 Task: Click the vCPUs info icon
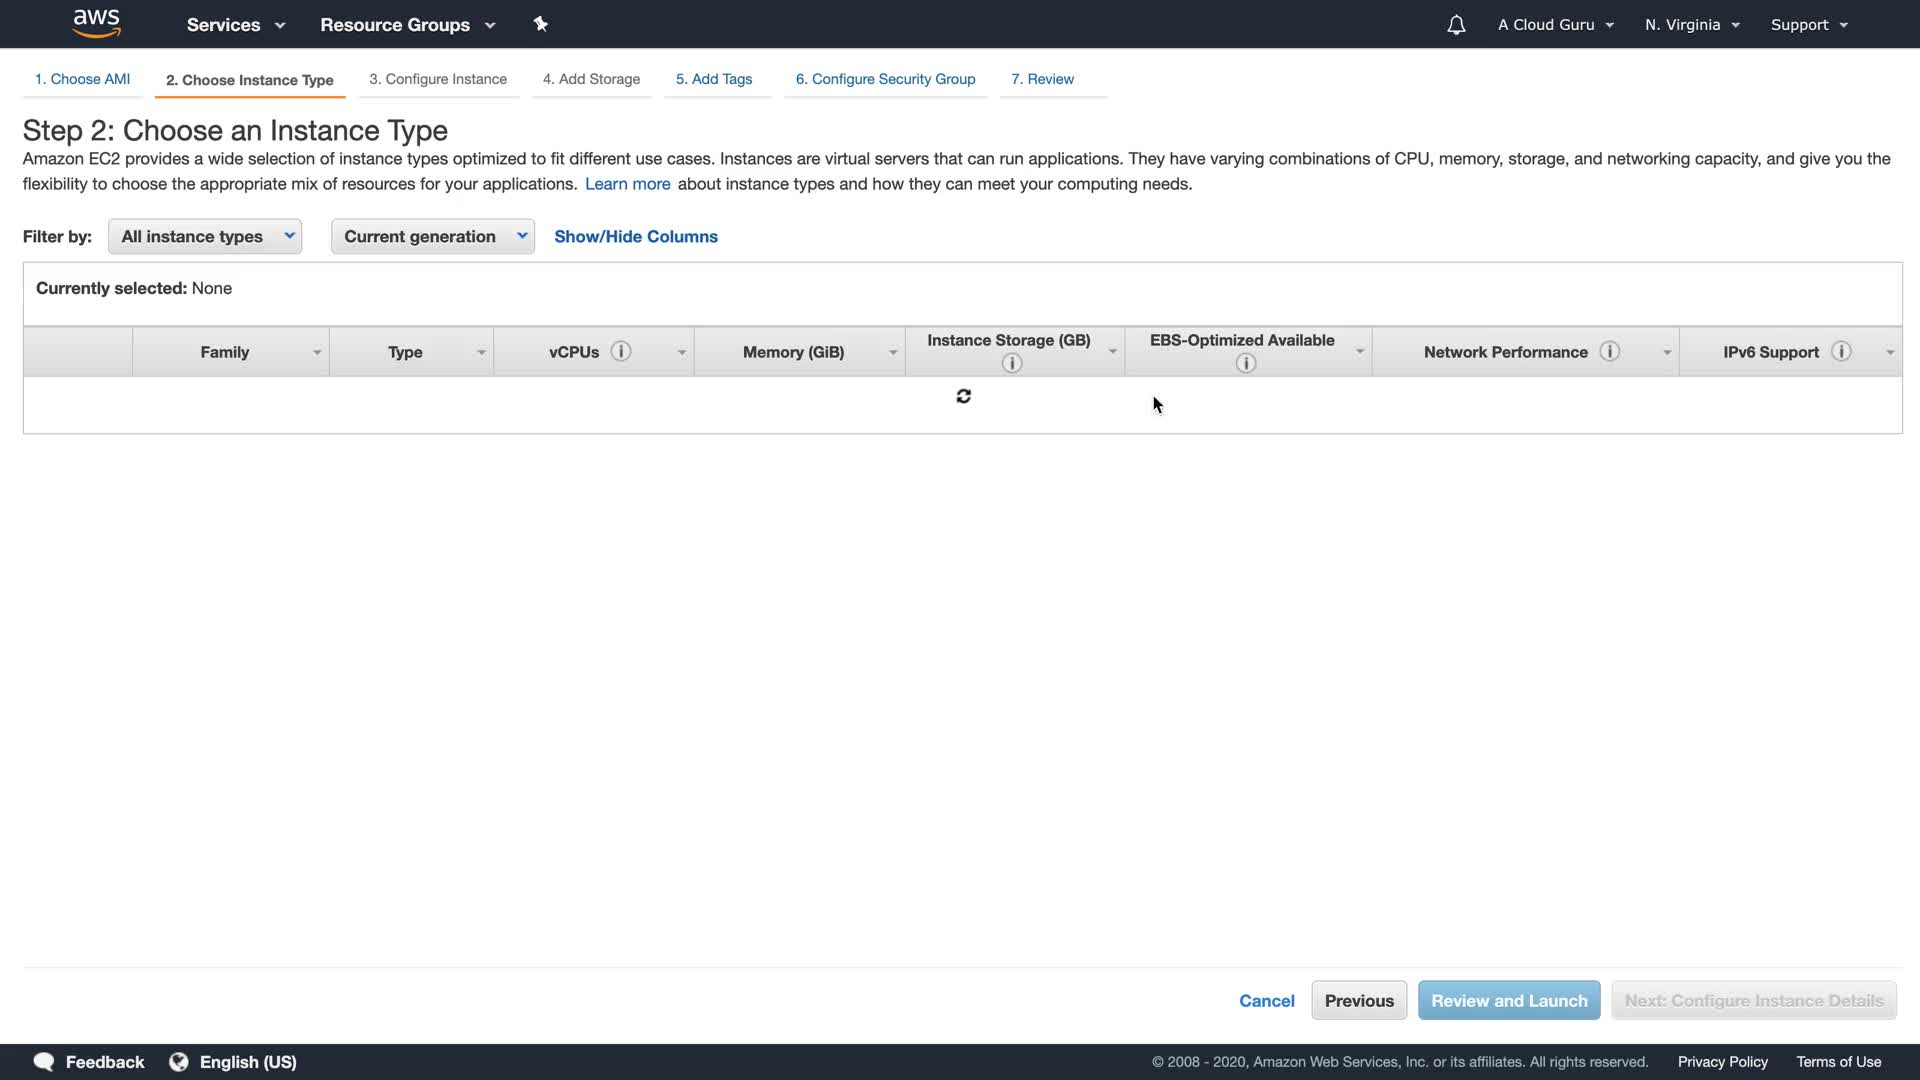coord(621,351)
